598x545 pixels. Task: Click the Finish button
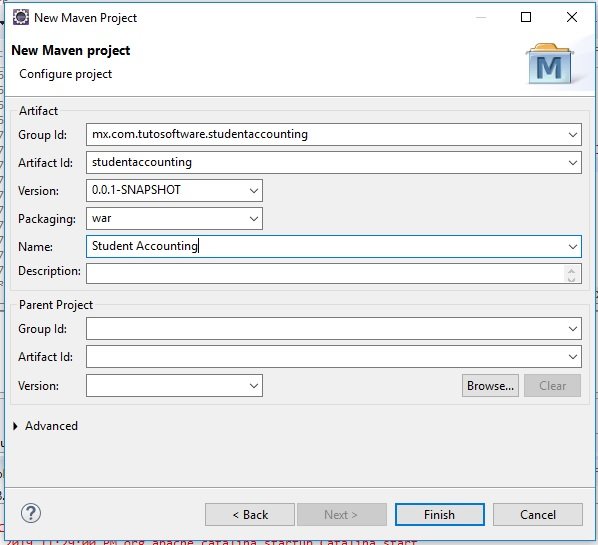pyautogui.click(x=440, y=514)
